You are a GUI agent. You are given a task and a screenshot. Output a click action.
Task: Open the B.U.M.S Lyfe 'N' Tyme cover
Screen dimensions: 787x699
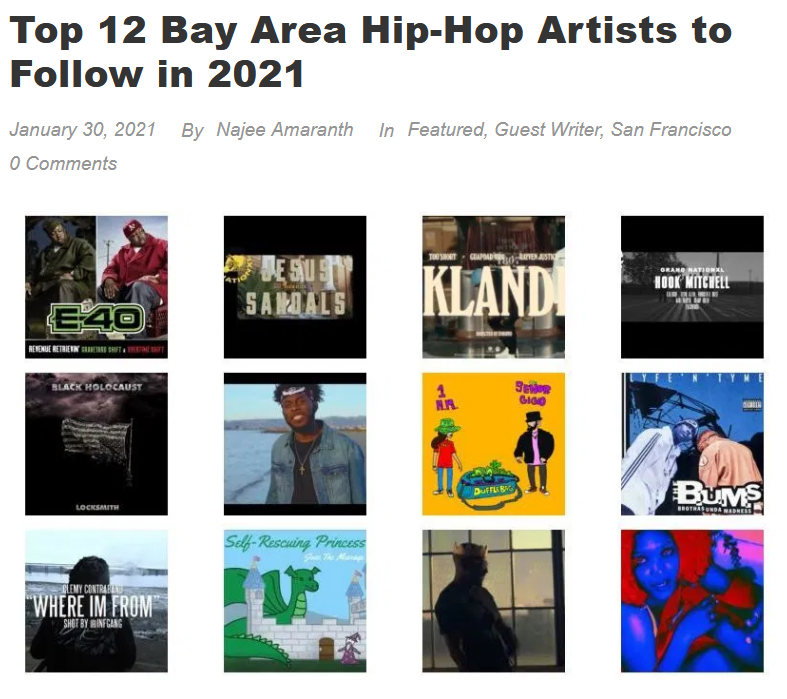coord(692,444)
